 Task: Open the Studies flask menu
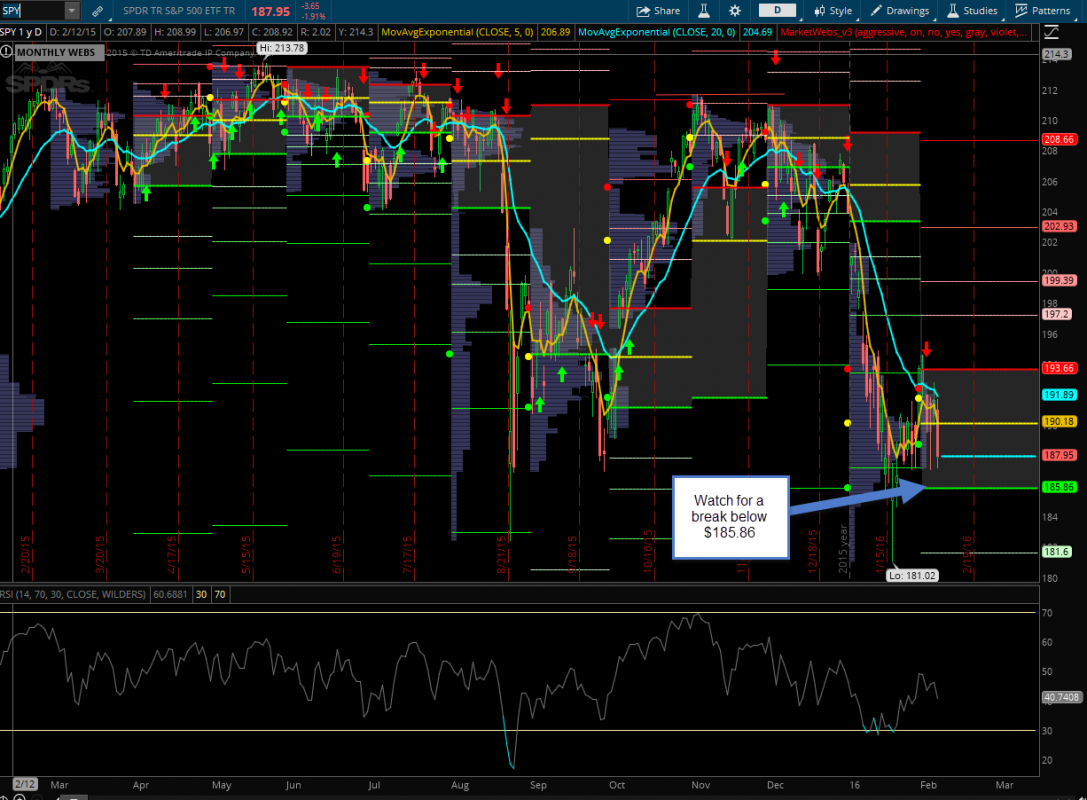click(x=970, y=11)
